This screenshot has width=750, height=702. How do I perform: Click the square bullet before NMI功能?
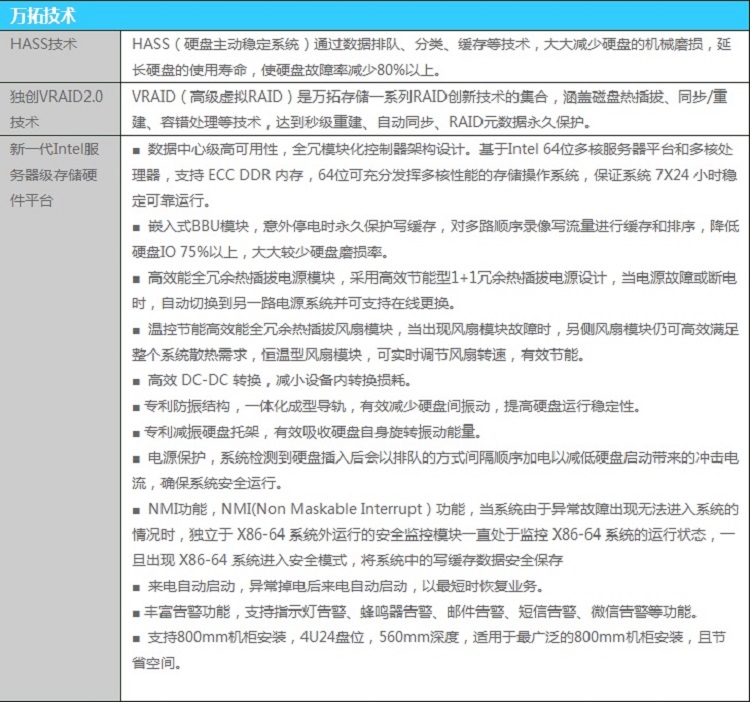137,510
